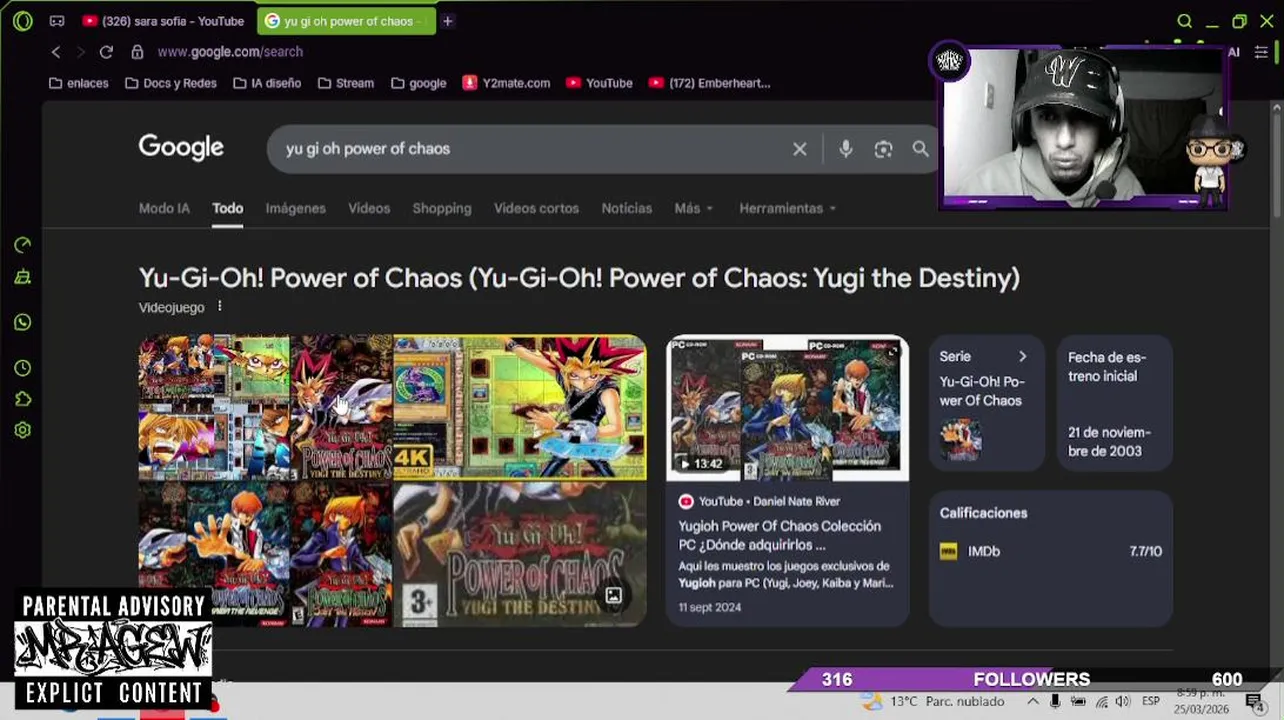
Task: Switch to Noticias results tab
Action: click(x=626, y=208)
